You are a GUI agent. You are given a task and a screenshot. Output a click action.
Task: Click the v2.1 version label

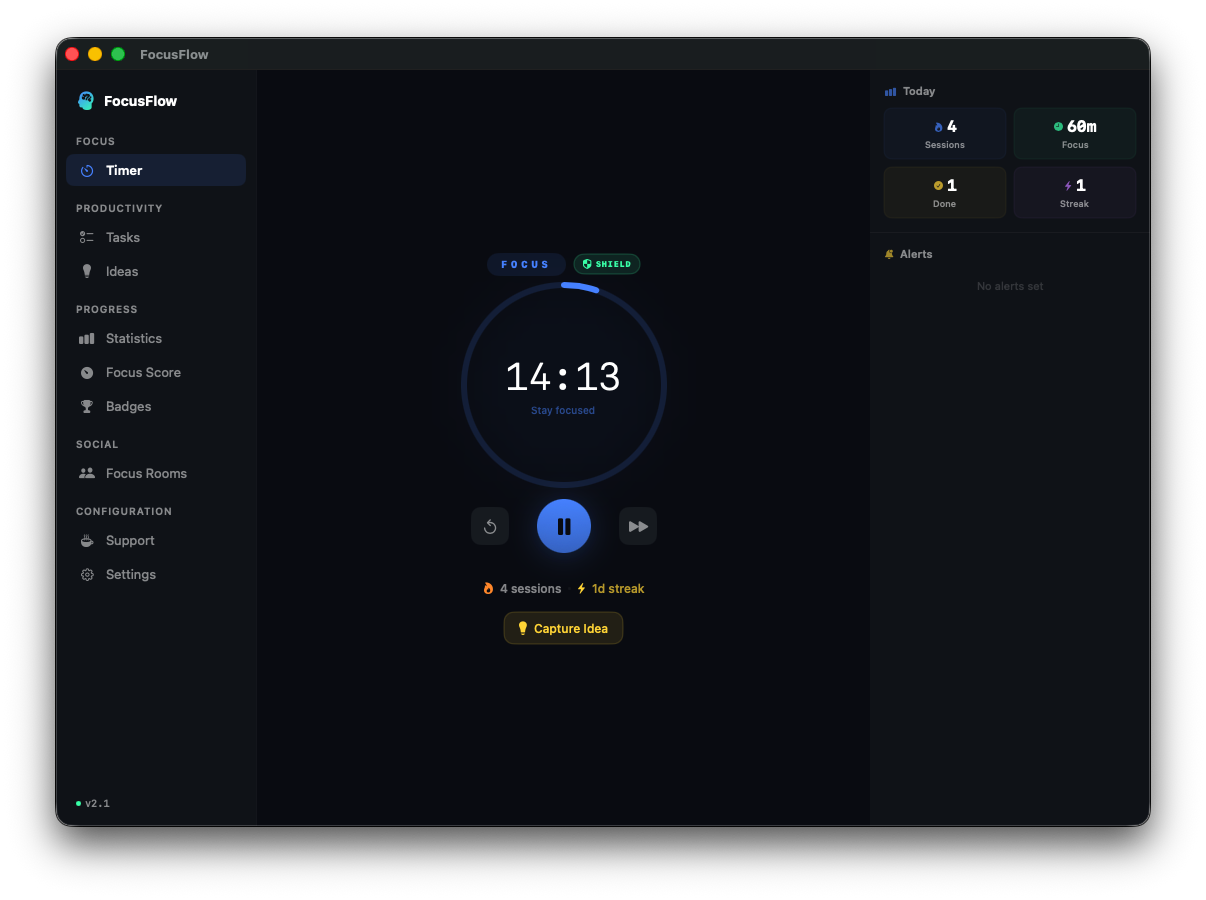coord(97,803)
